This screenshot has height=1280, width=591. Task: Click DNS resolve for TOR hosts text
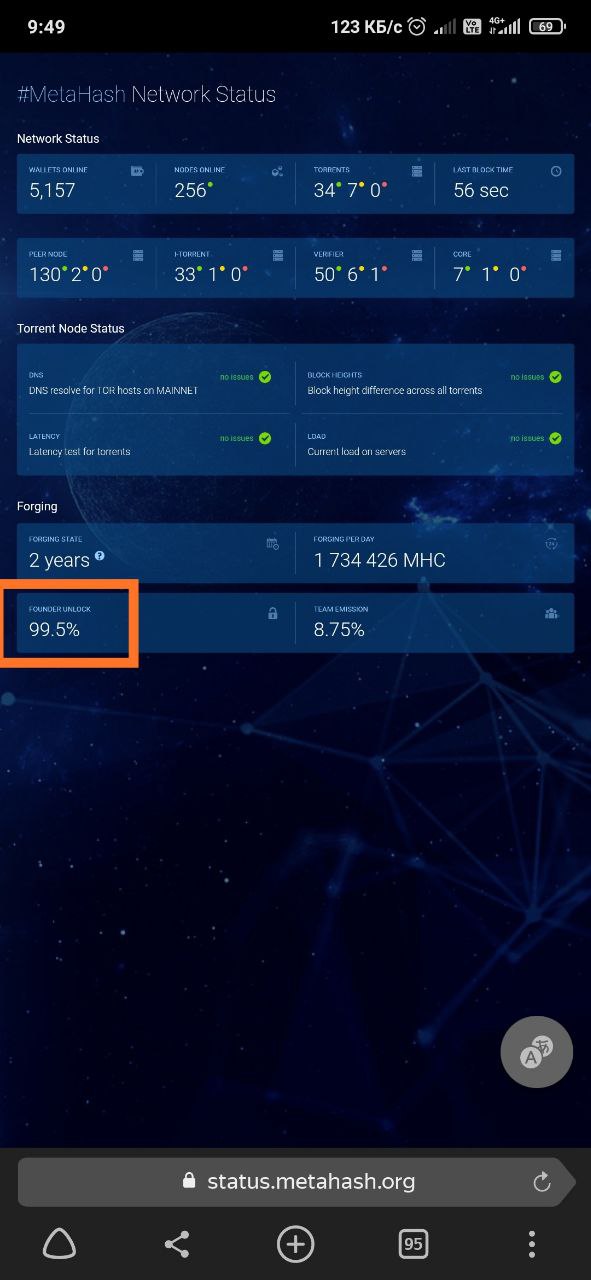pos(113,390)
